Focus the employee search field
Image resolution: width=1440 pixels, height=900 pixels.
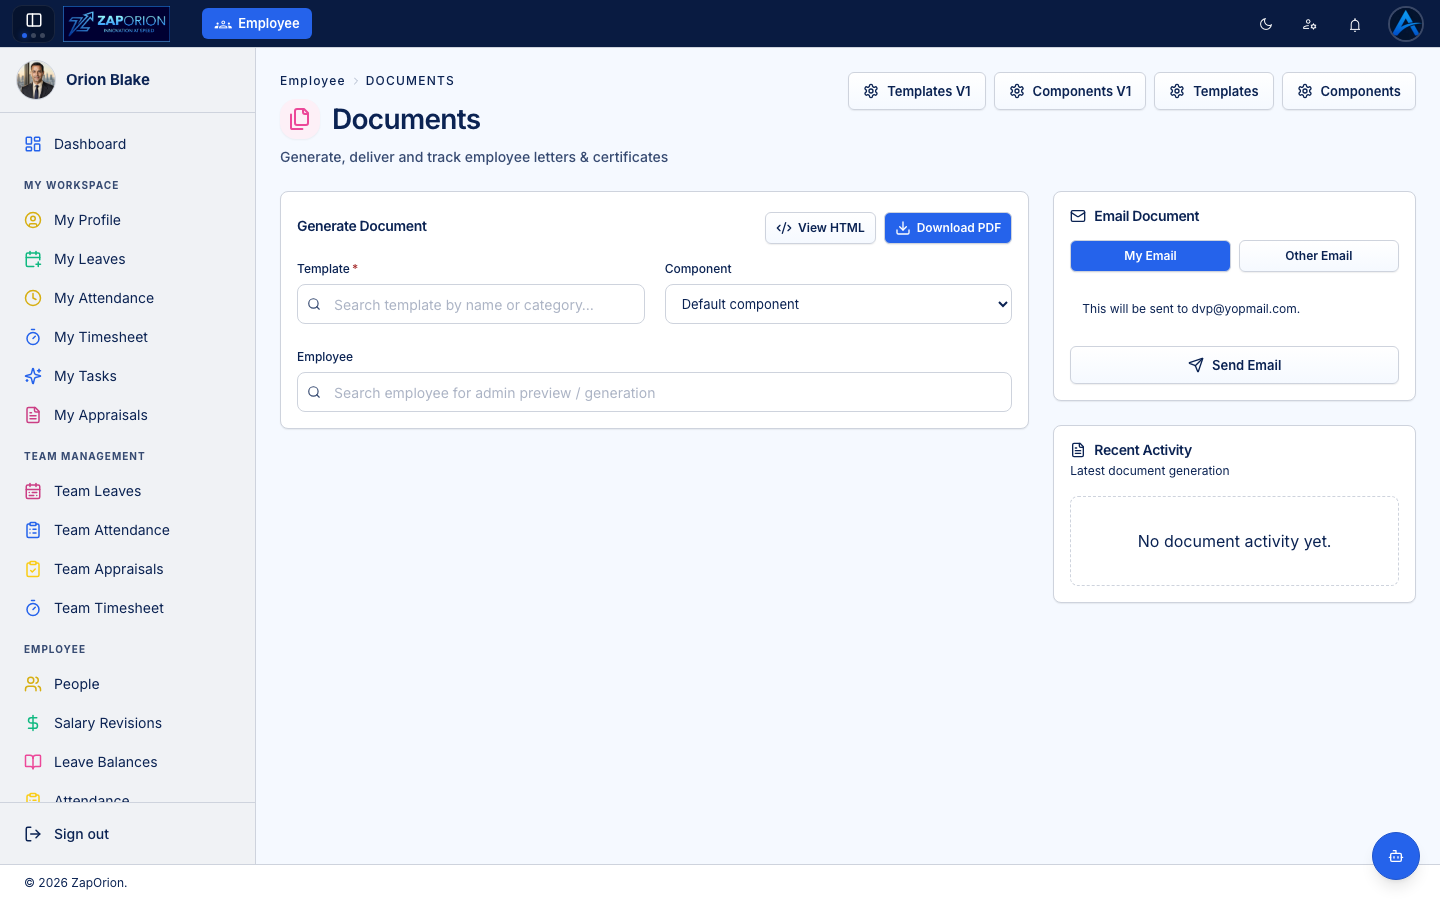[x=654, y=392]
